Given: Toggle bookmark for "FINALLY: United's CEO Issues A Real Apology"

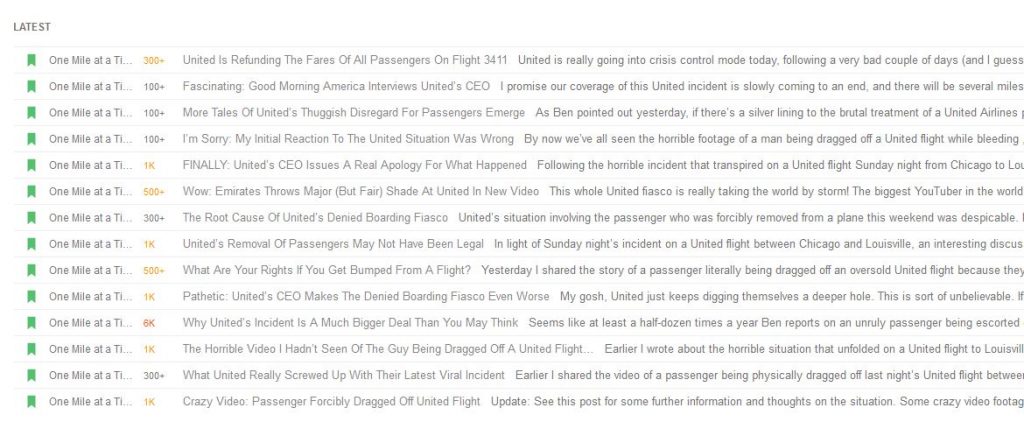Looking at the screenshot, I should [31, 165].
